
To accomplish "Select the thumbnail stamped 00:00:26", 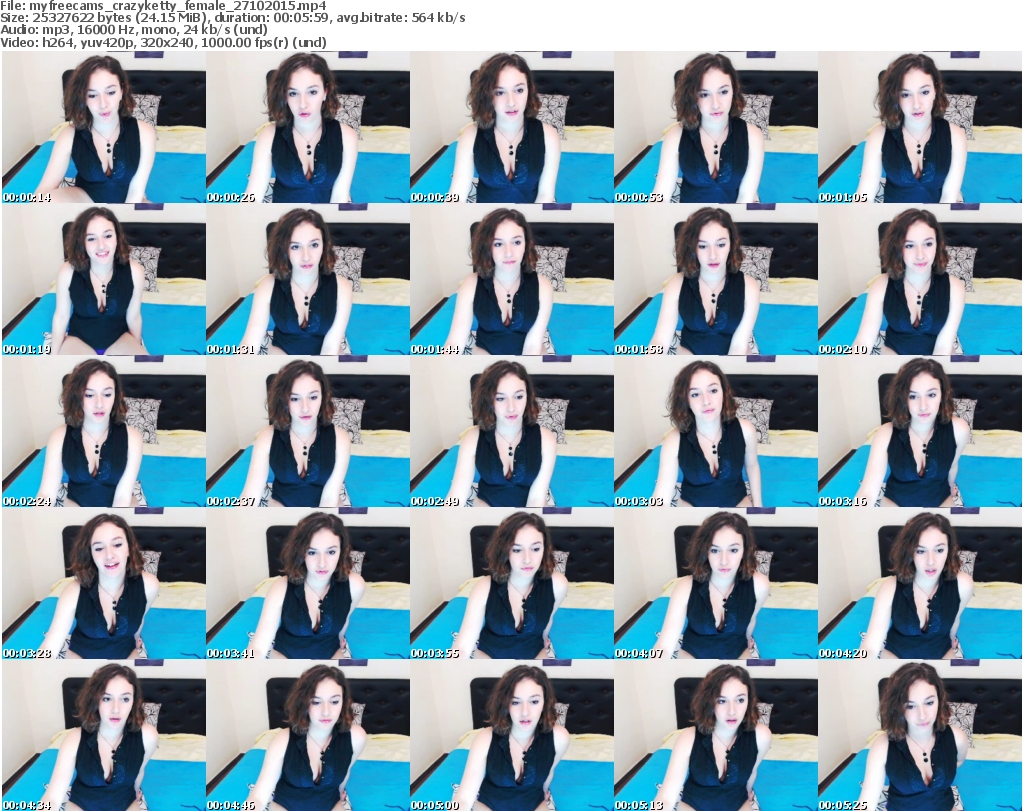I will click(308, 127).
